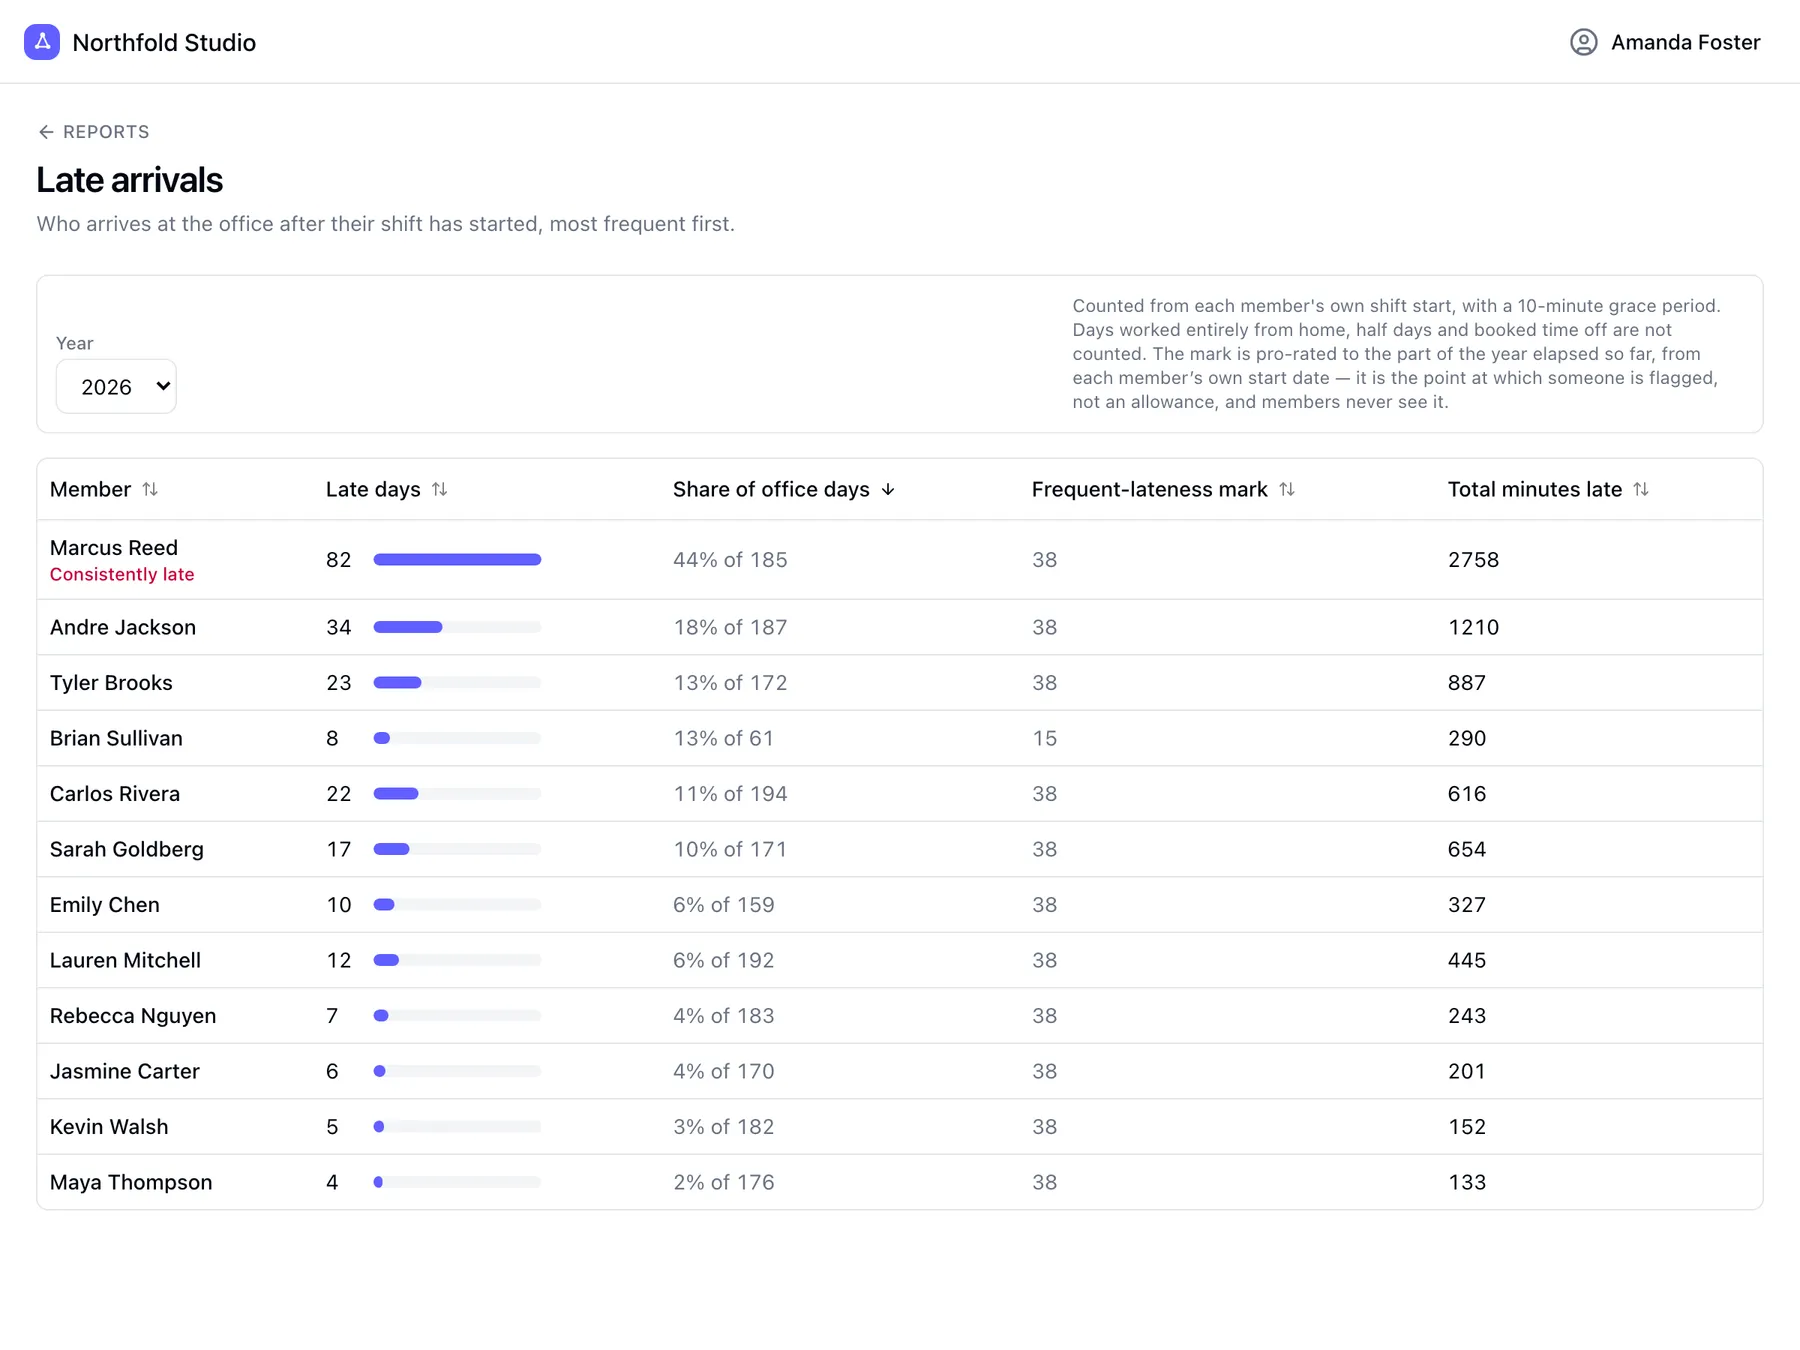This screenshot has height=1350, width=1800.
Task: Select Emily Chen row name
Action: coord(105,905)
